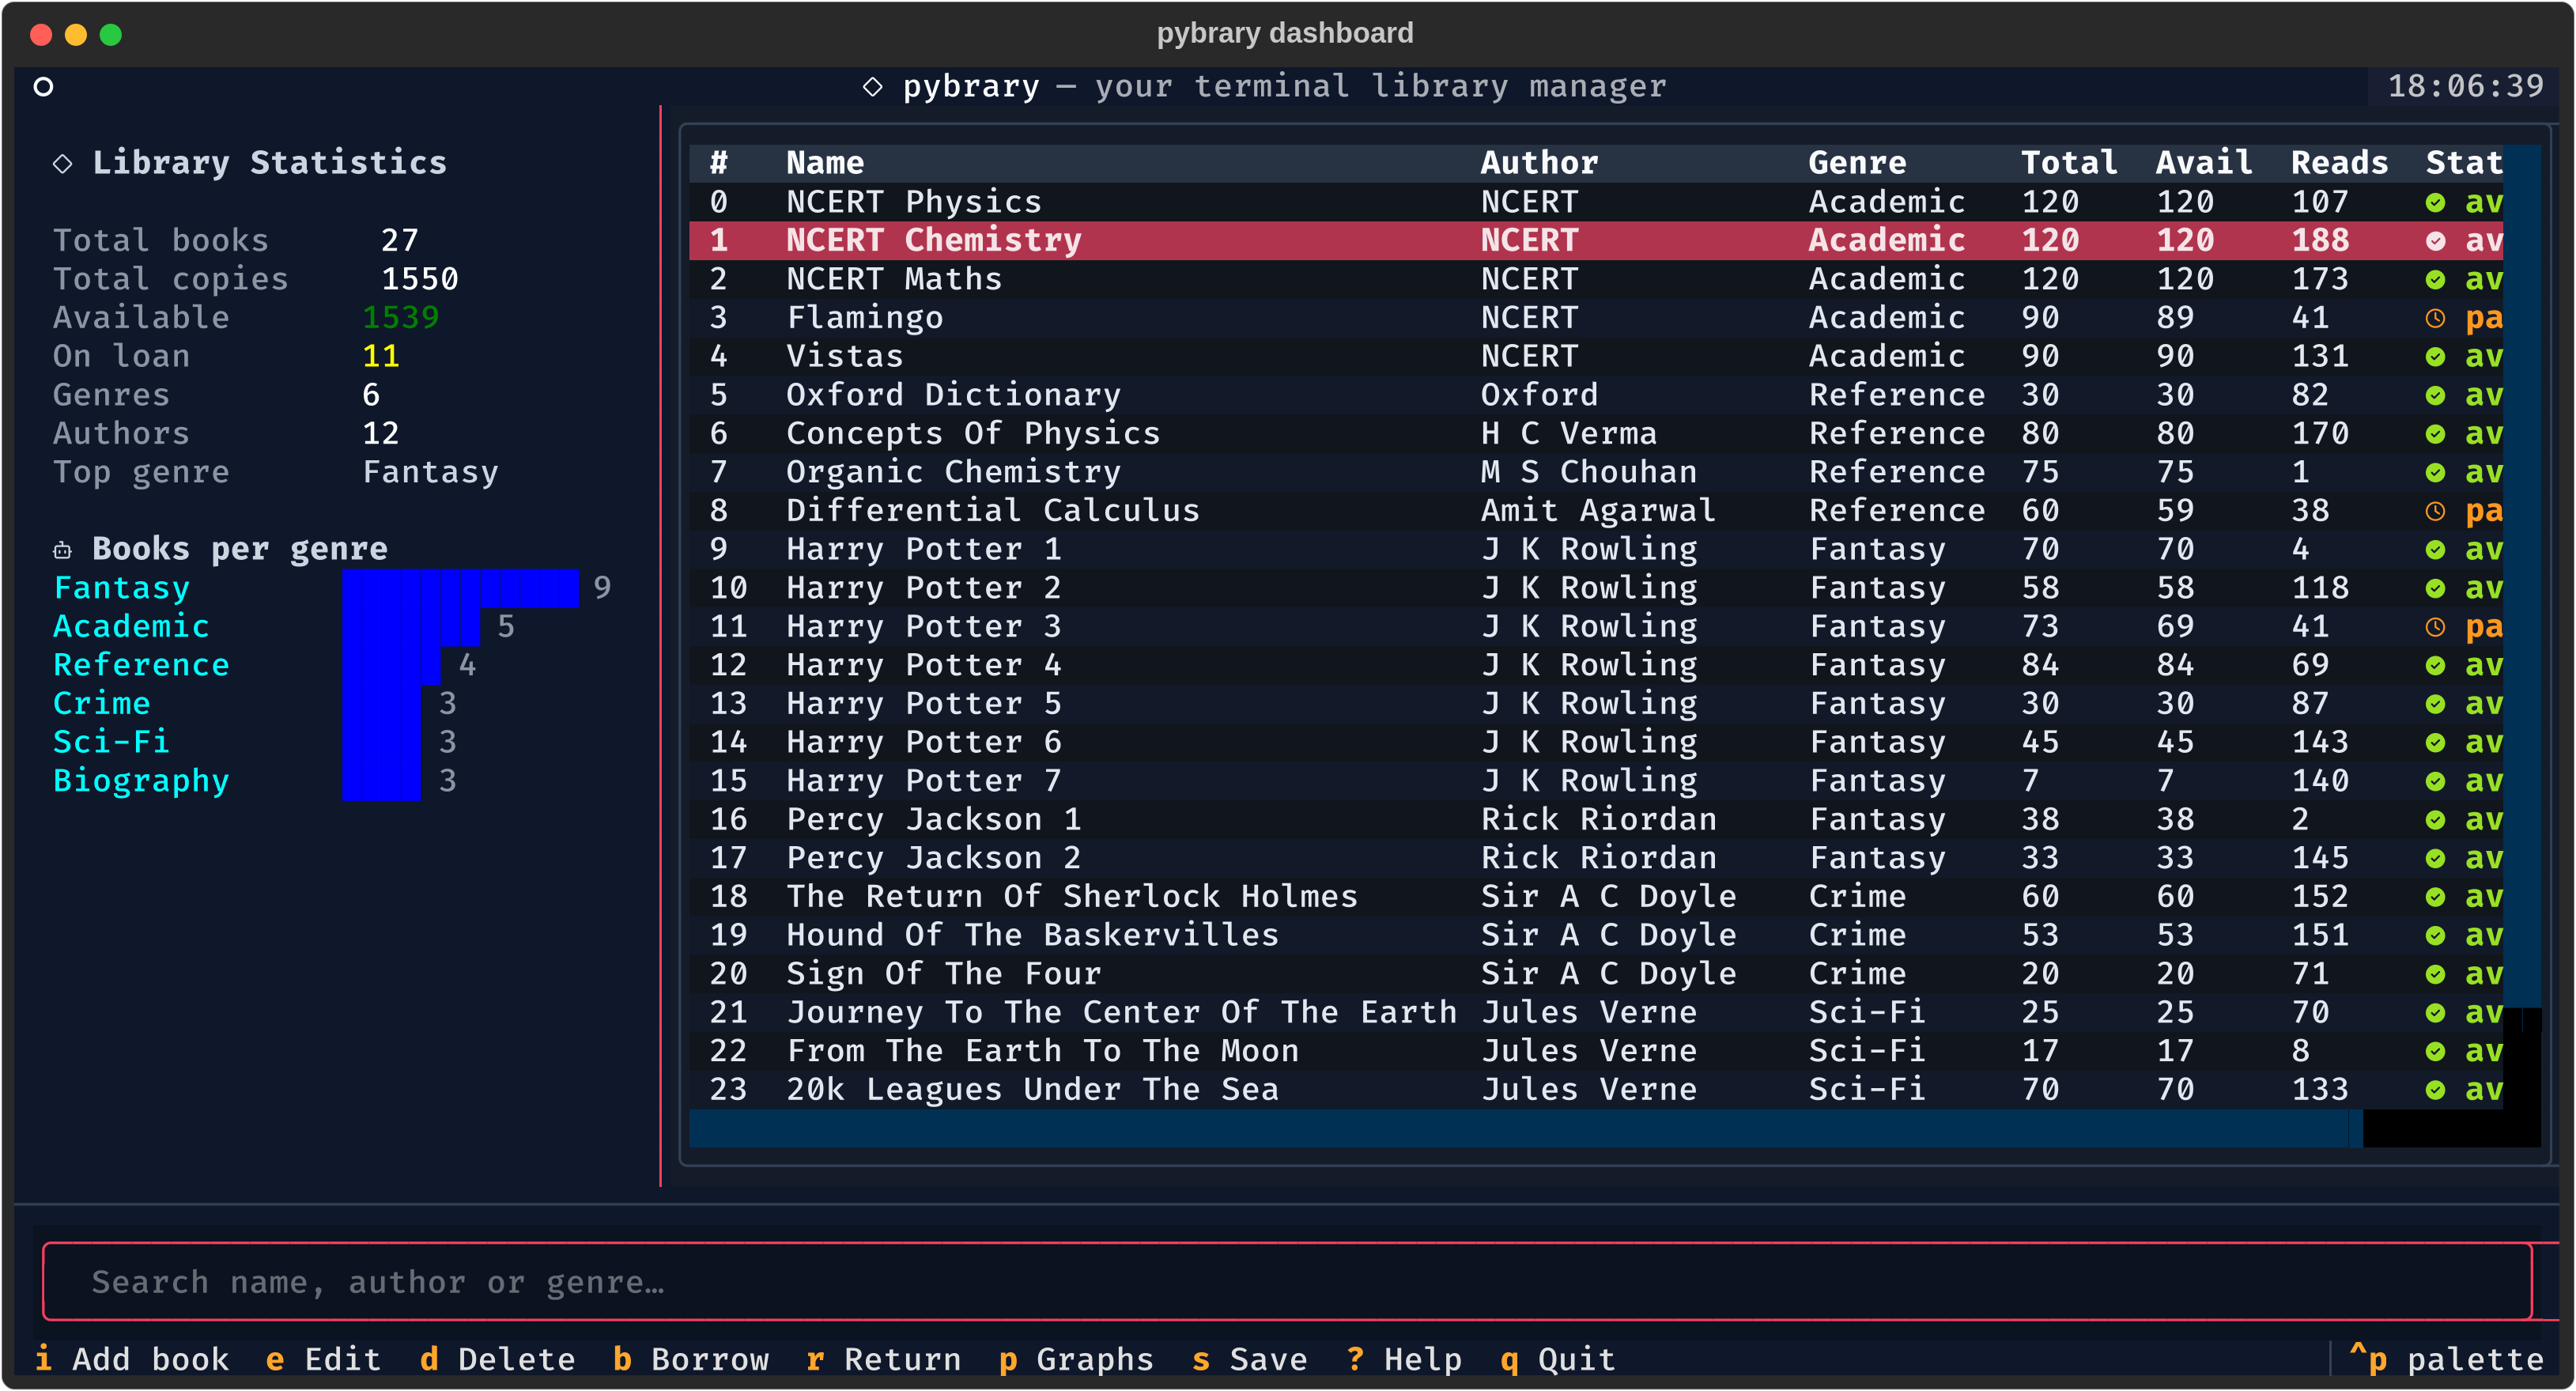Click the status check icon for NCERT Chemistry
The width and height of the screenshot is (2576, 1391).
tap(2435, 241)
